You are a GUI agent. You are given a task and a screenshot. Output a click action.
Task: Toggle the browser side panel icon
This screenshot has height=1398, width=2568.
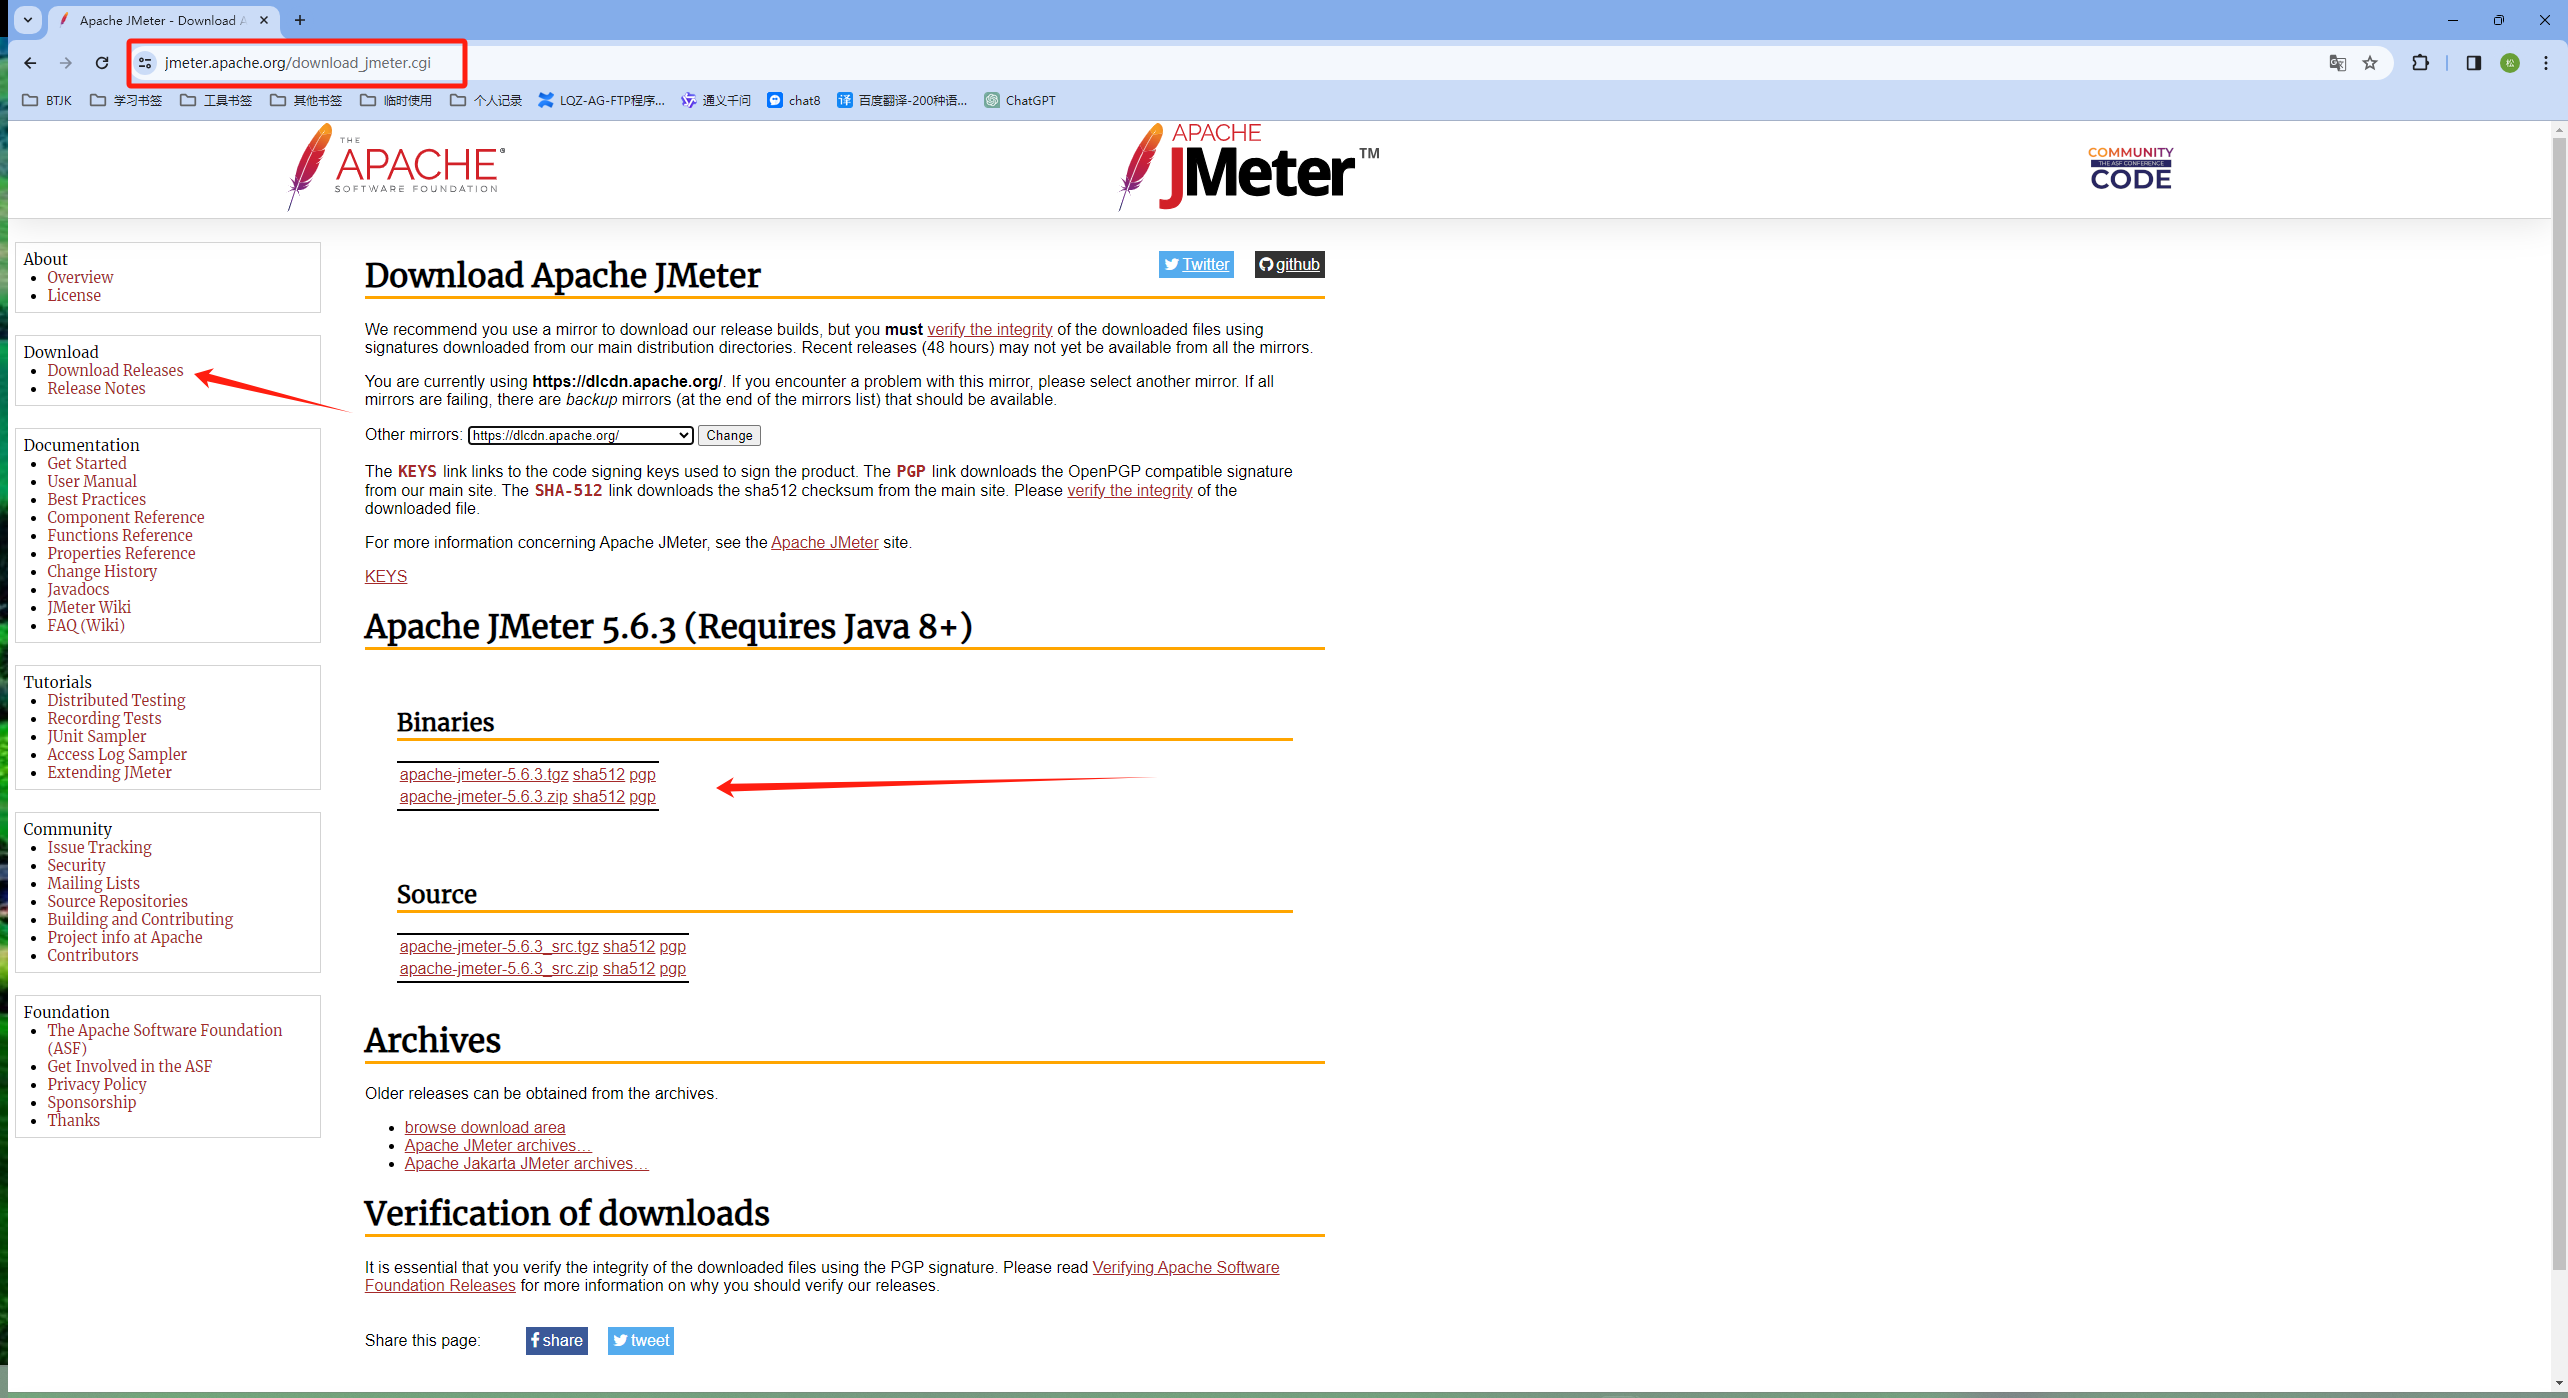click(x=2474, y=63)
